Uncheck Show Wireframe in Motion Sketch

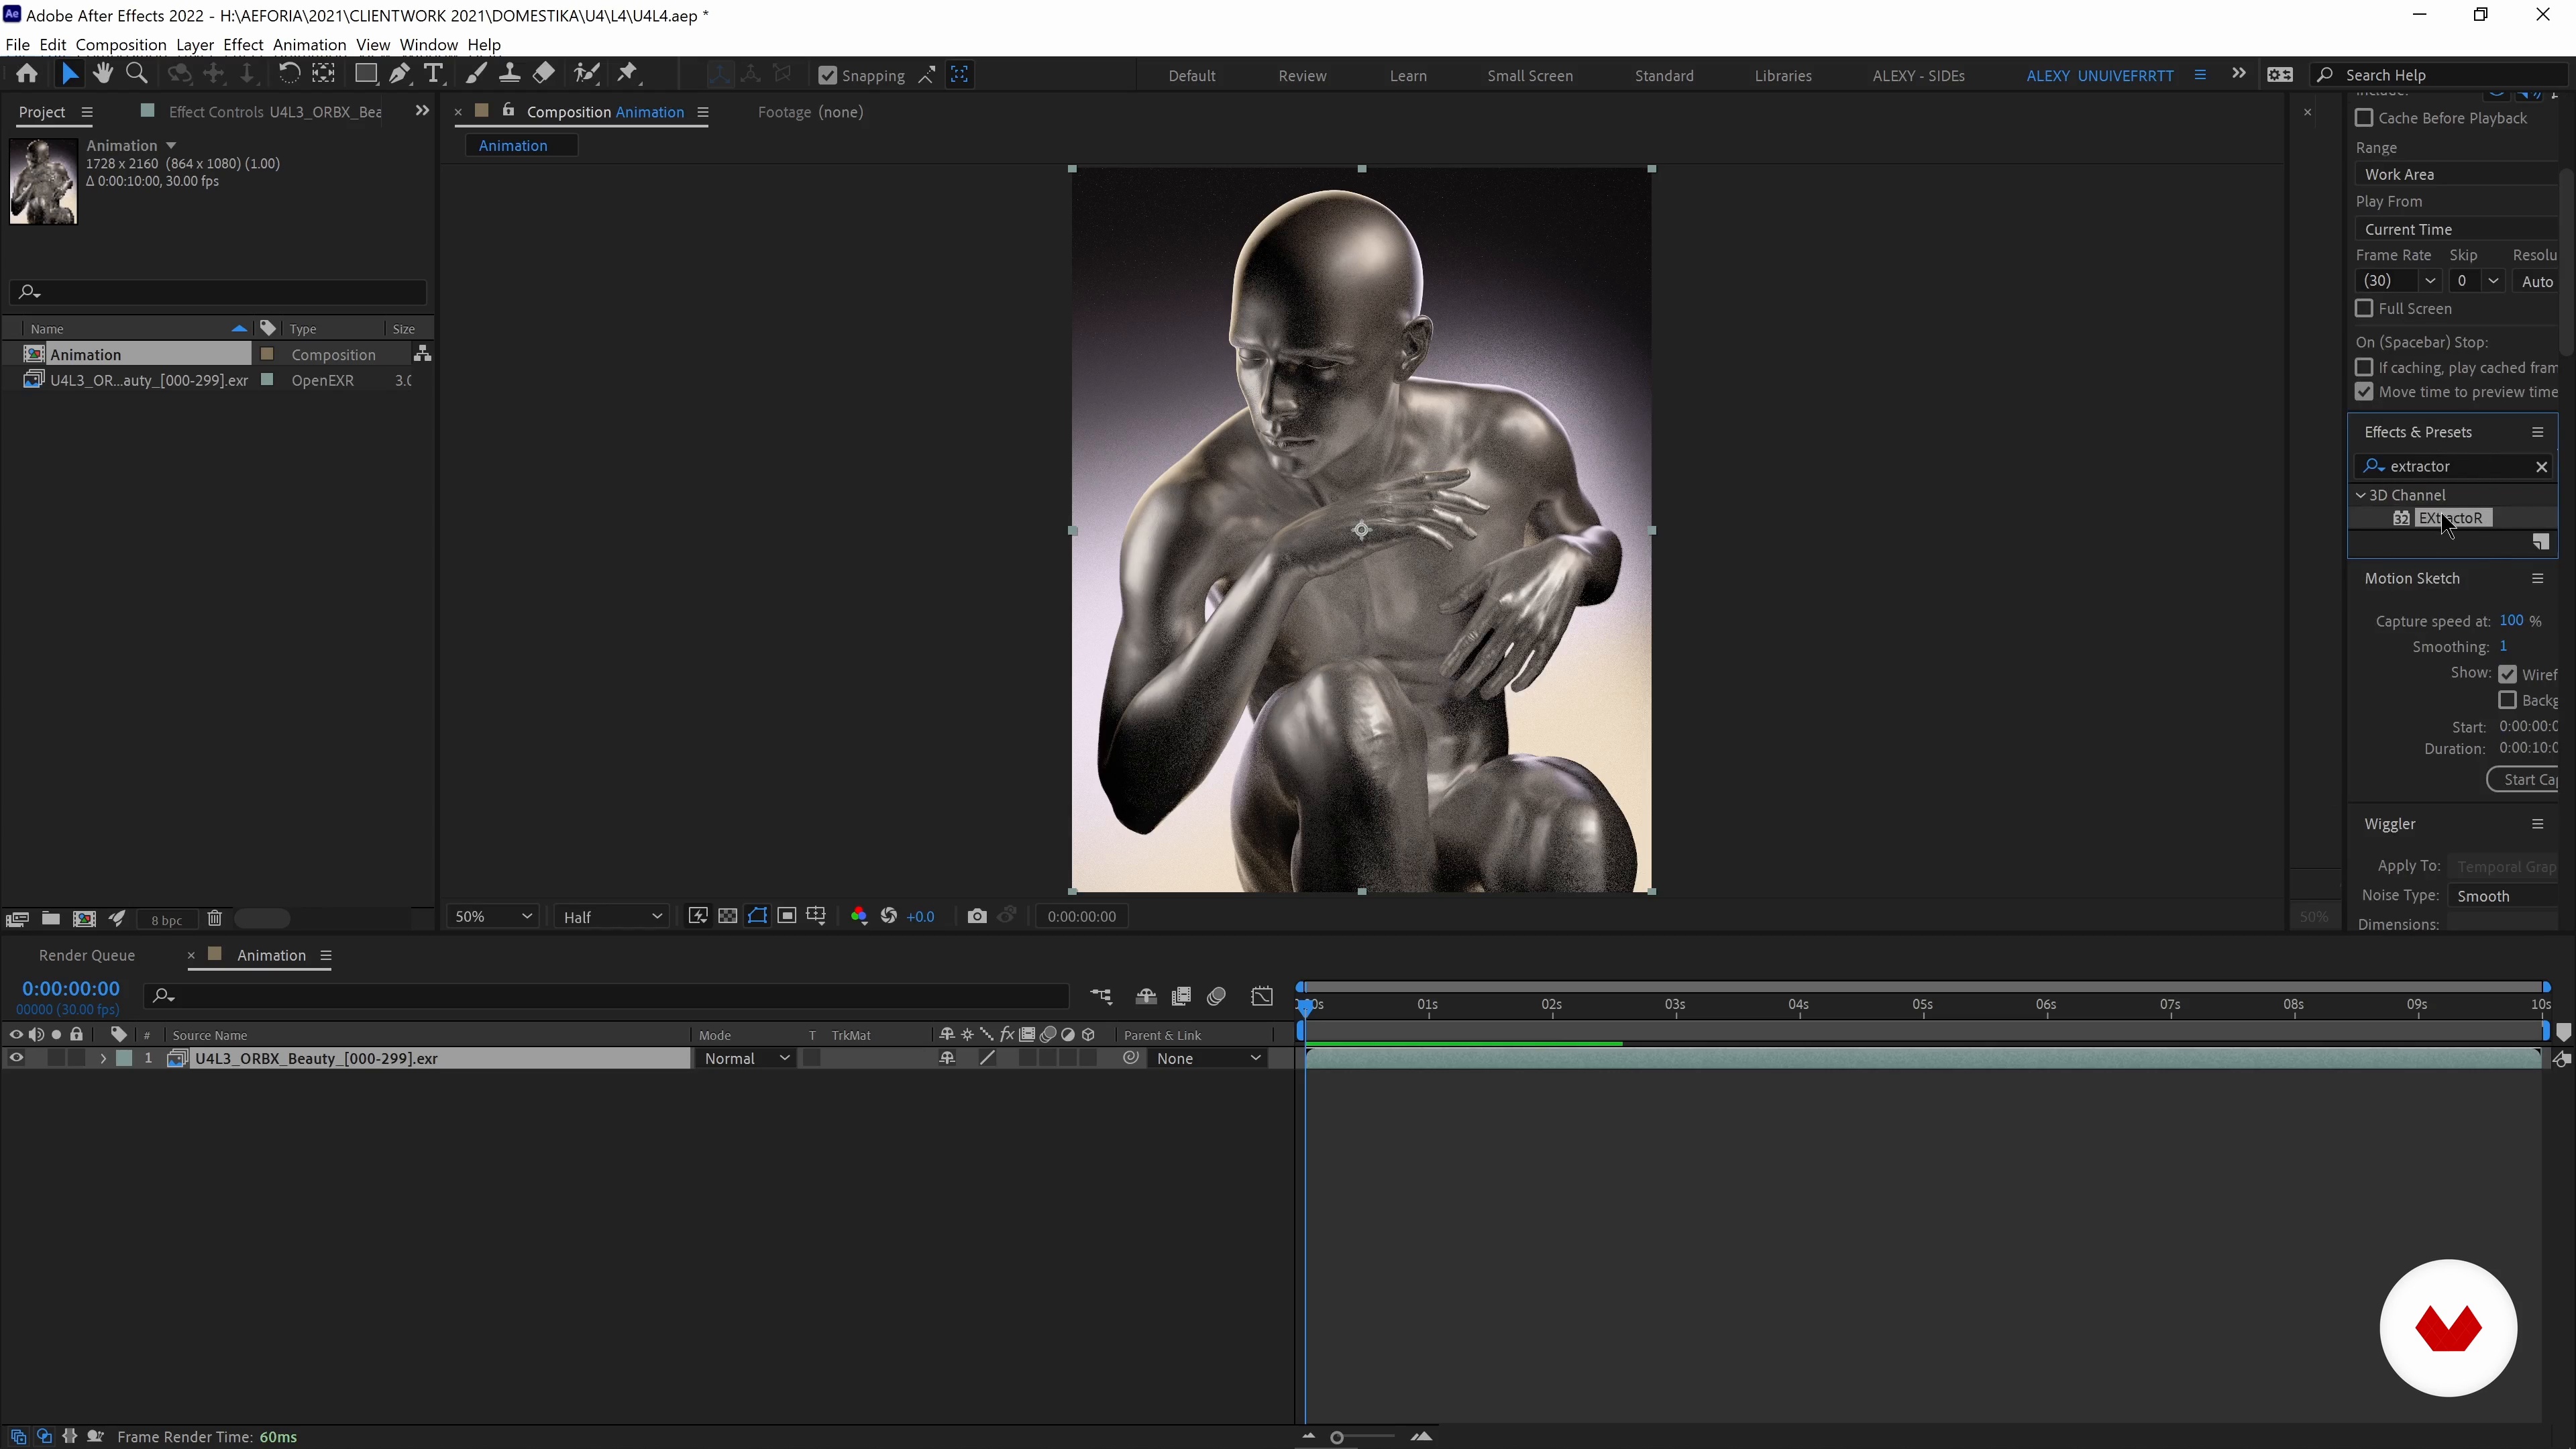[2507, 674]
